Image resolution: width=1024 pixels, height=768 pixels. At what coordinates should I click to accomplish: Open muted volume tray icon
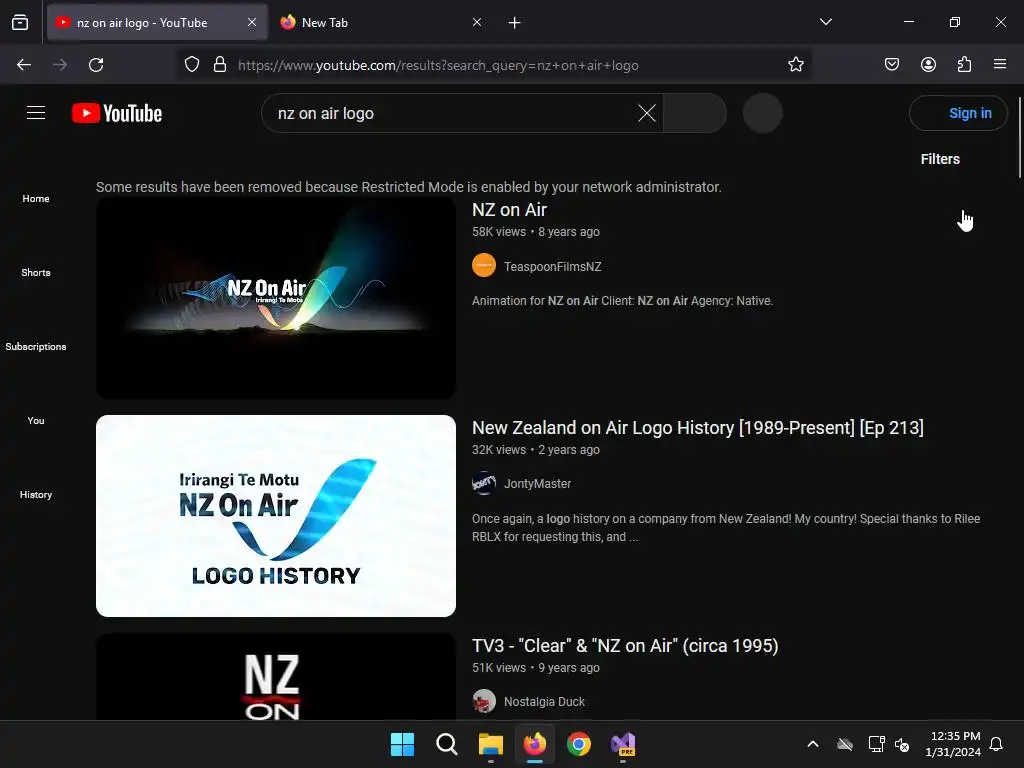point(902,744)
